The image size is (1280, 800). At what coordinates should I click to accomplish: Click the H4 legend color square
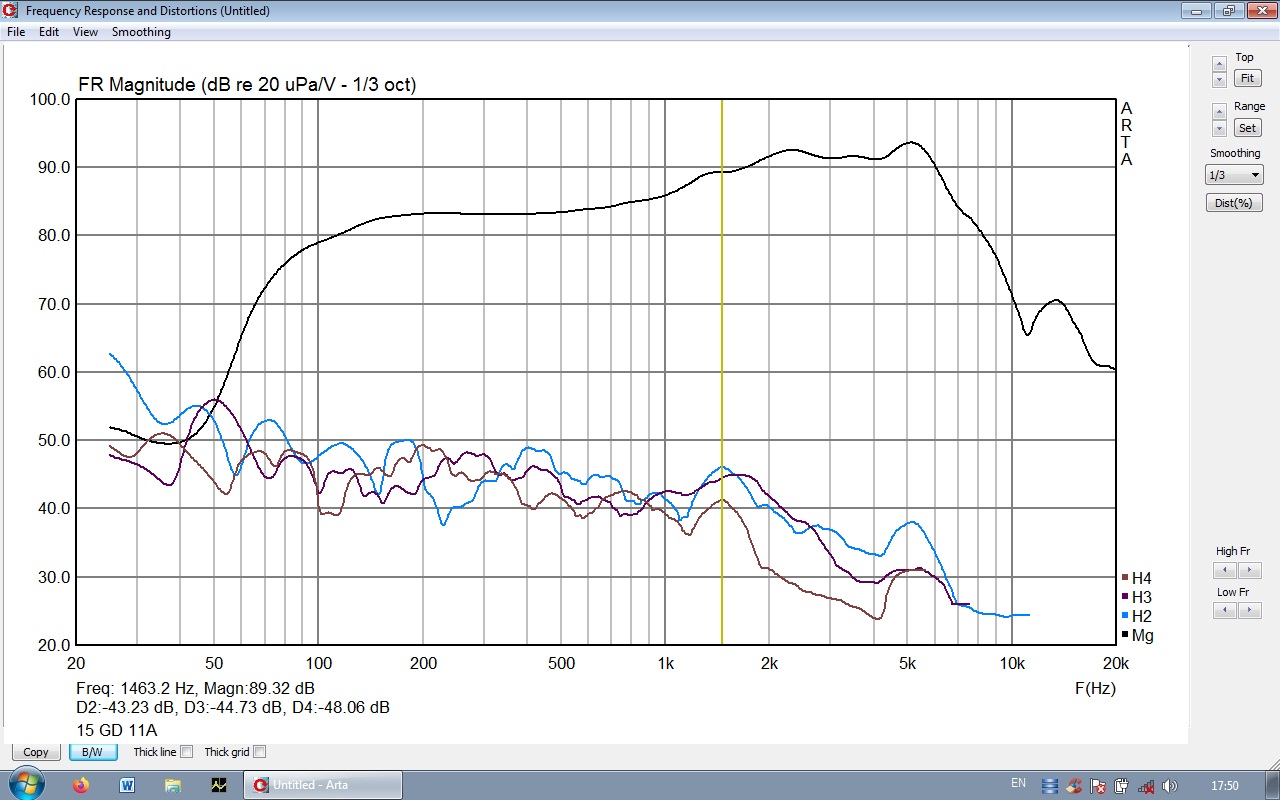click(x=1125, y=578)
